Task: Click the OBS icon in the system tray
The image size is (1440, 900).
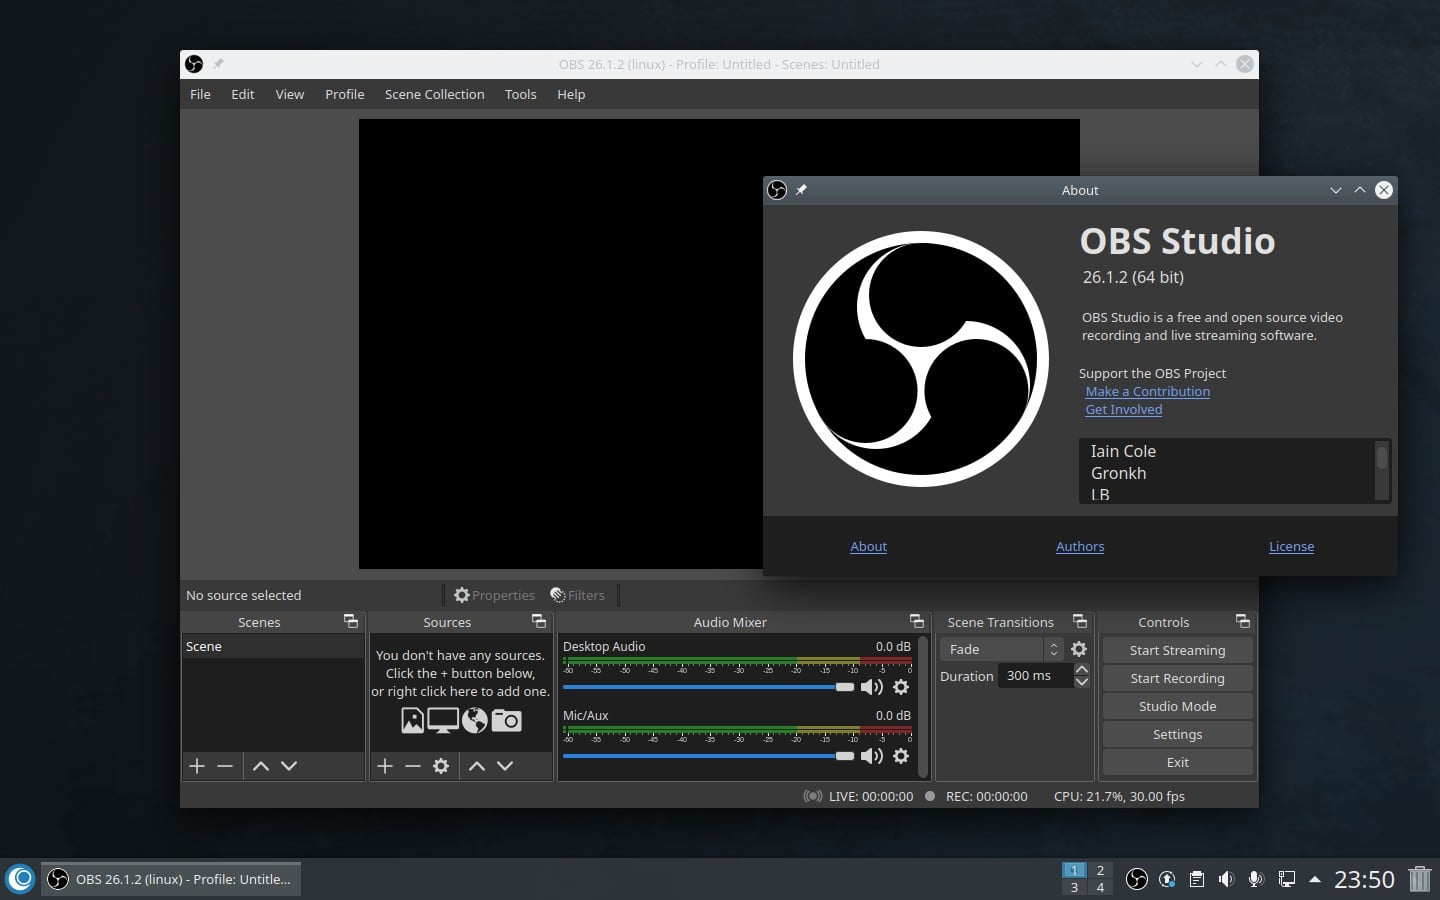Action: [x=1137, y=879]
